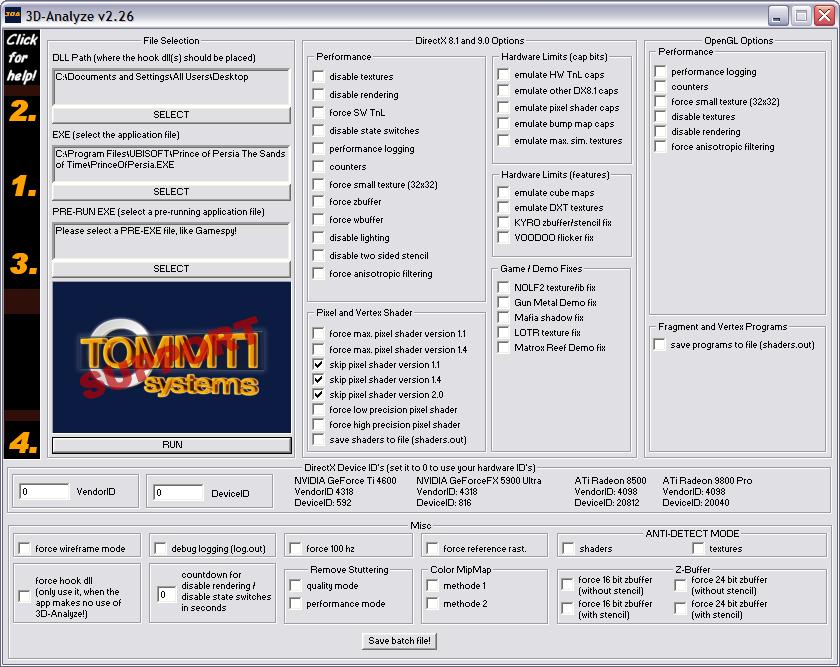Image resolution: width=840 pixels, height=667 pixels.
Task: Click the DLL Path text box
Action: tap(171, 87)
